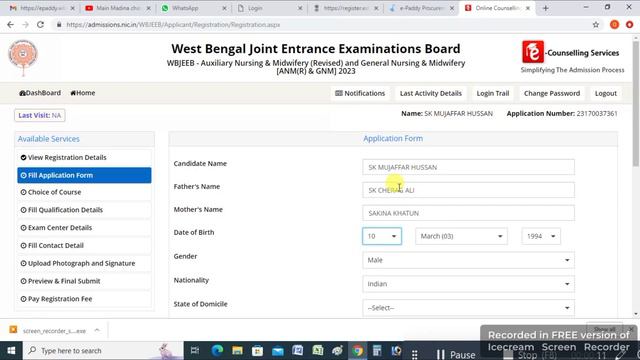Click the Windows search box

pyautogui.click(x=103, y=351)
